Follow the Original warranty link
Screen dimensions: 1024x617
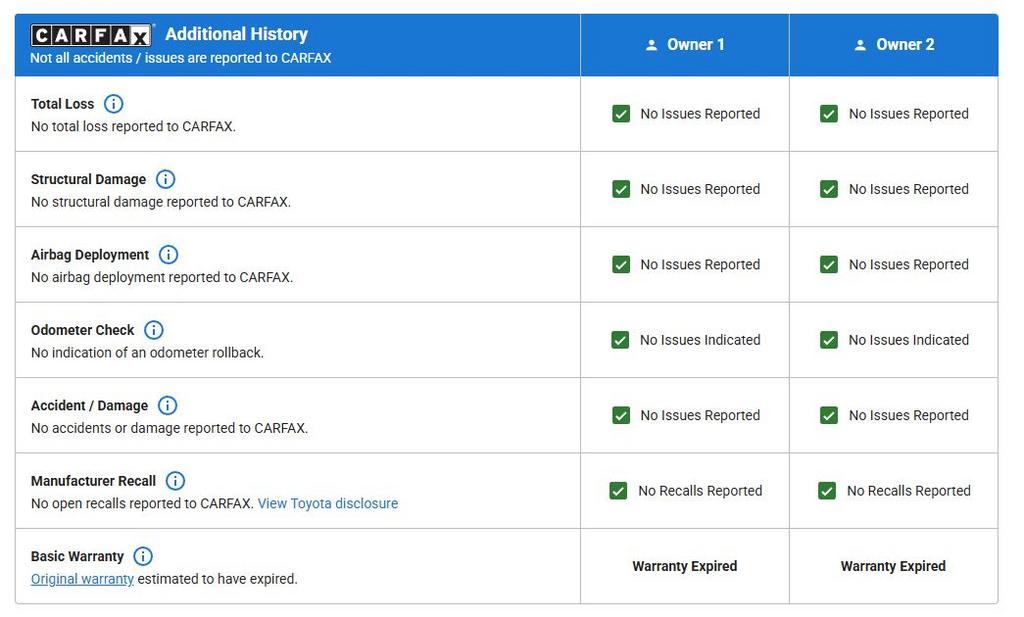point(82,579)
